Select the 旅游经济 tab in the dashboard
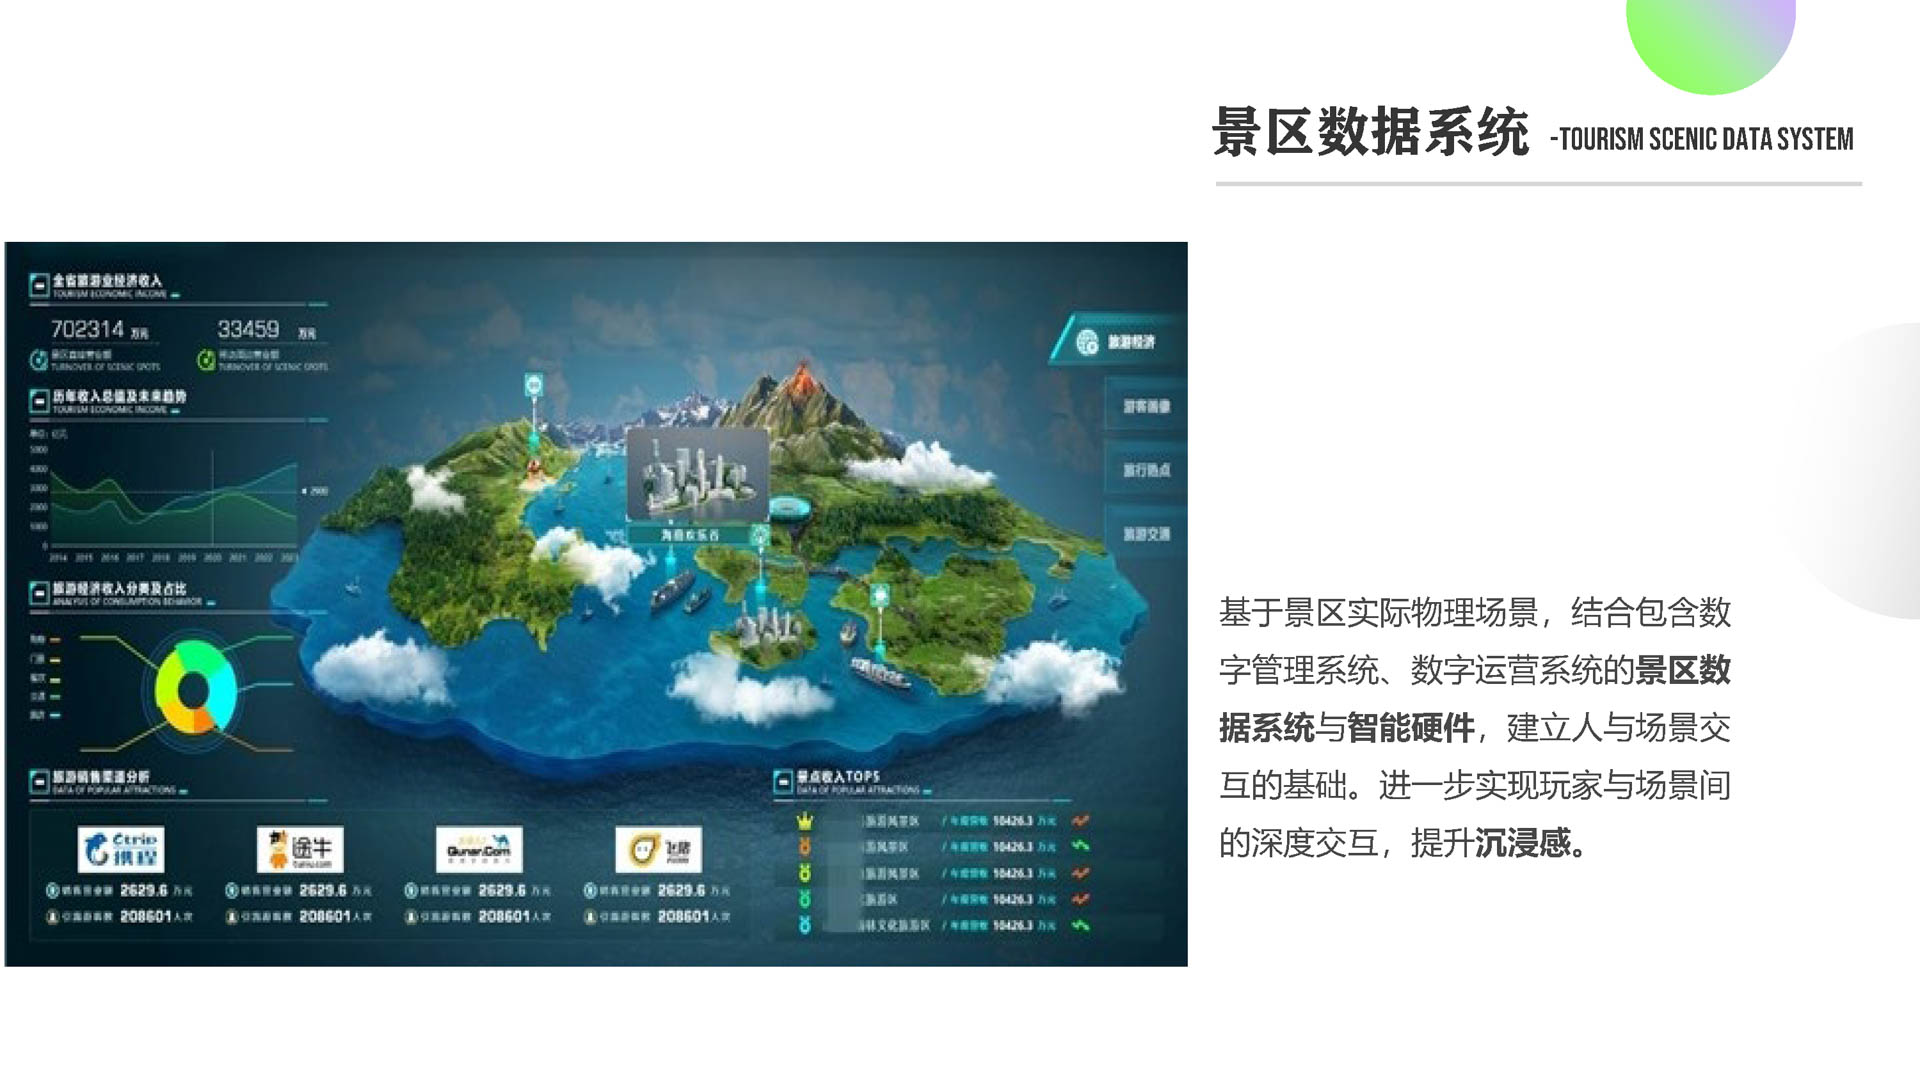Viewport: 1920px width, 1080px height. tap(1118, 342)
